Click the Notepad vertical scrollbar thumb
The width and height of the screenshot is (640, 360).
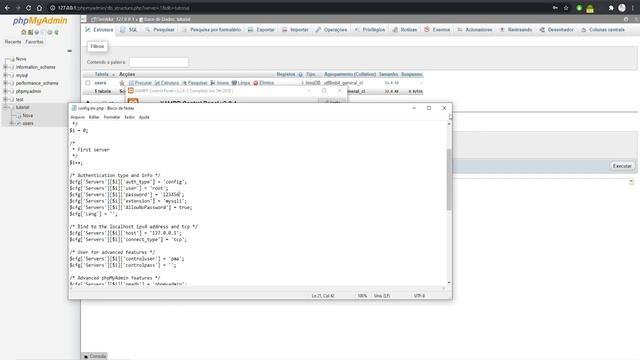click(x=449, y=180)
